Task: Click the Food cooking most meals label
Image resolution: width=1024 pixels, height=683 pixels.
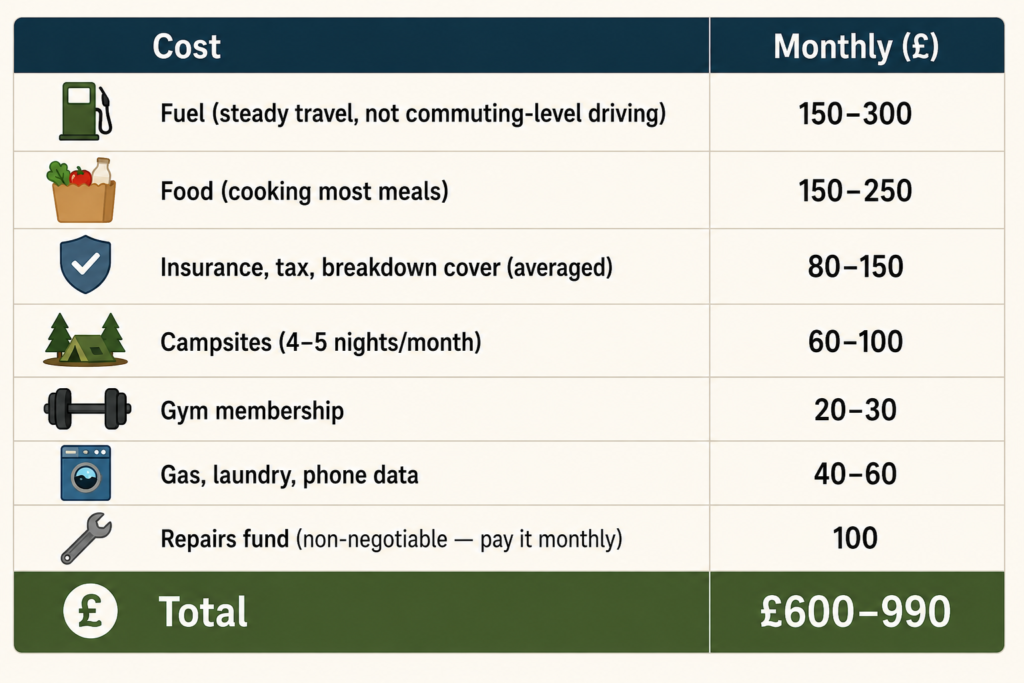Action: coord(304,191)
